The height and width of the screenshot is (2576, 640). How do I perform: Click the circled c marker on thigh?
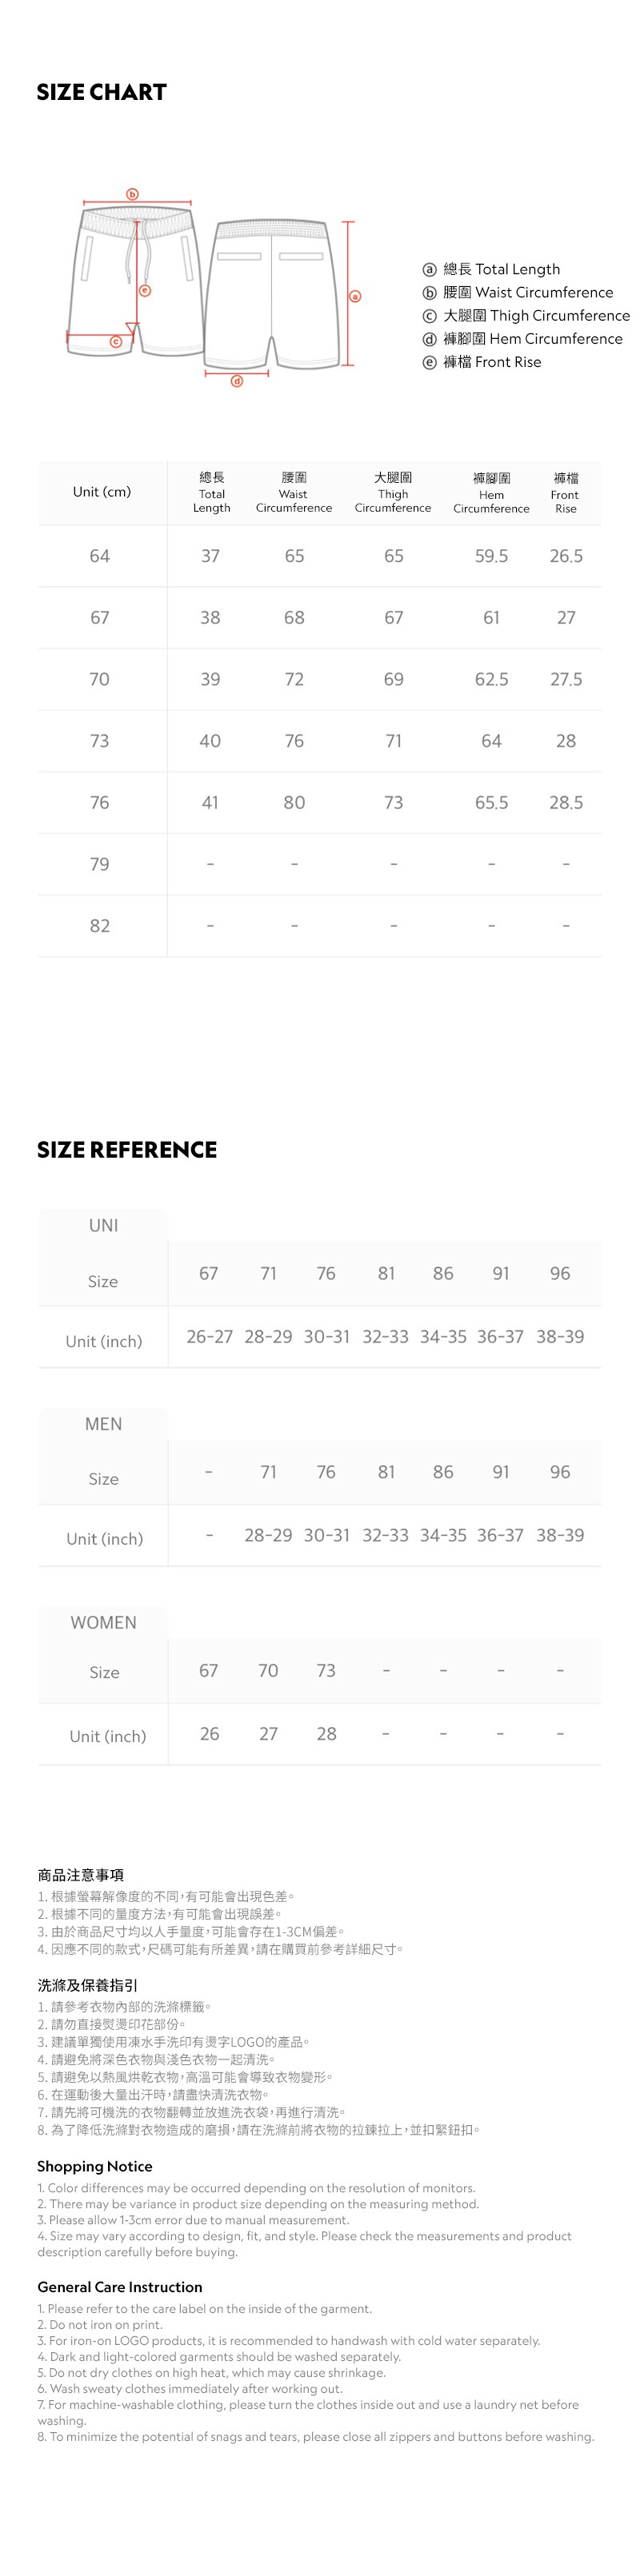coord(115,342)
